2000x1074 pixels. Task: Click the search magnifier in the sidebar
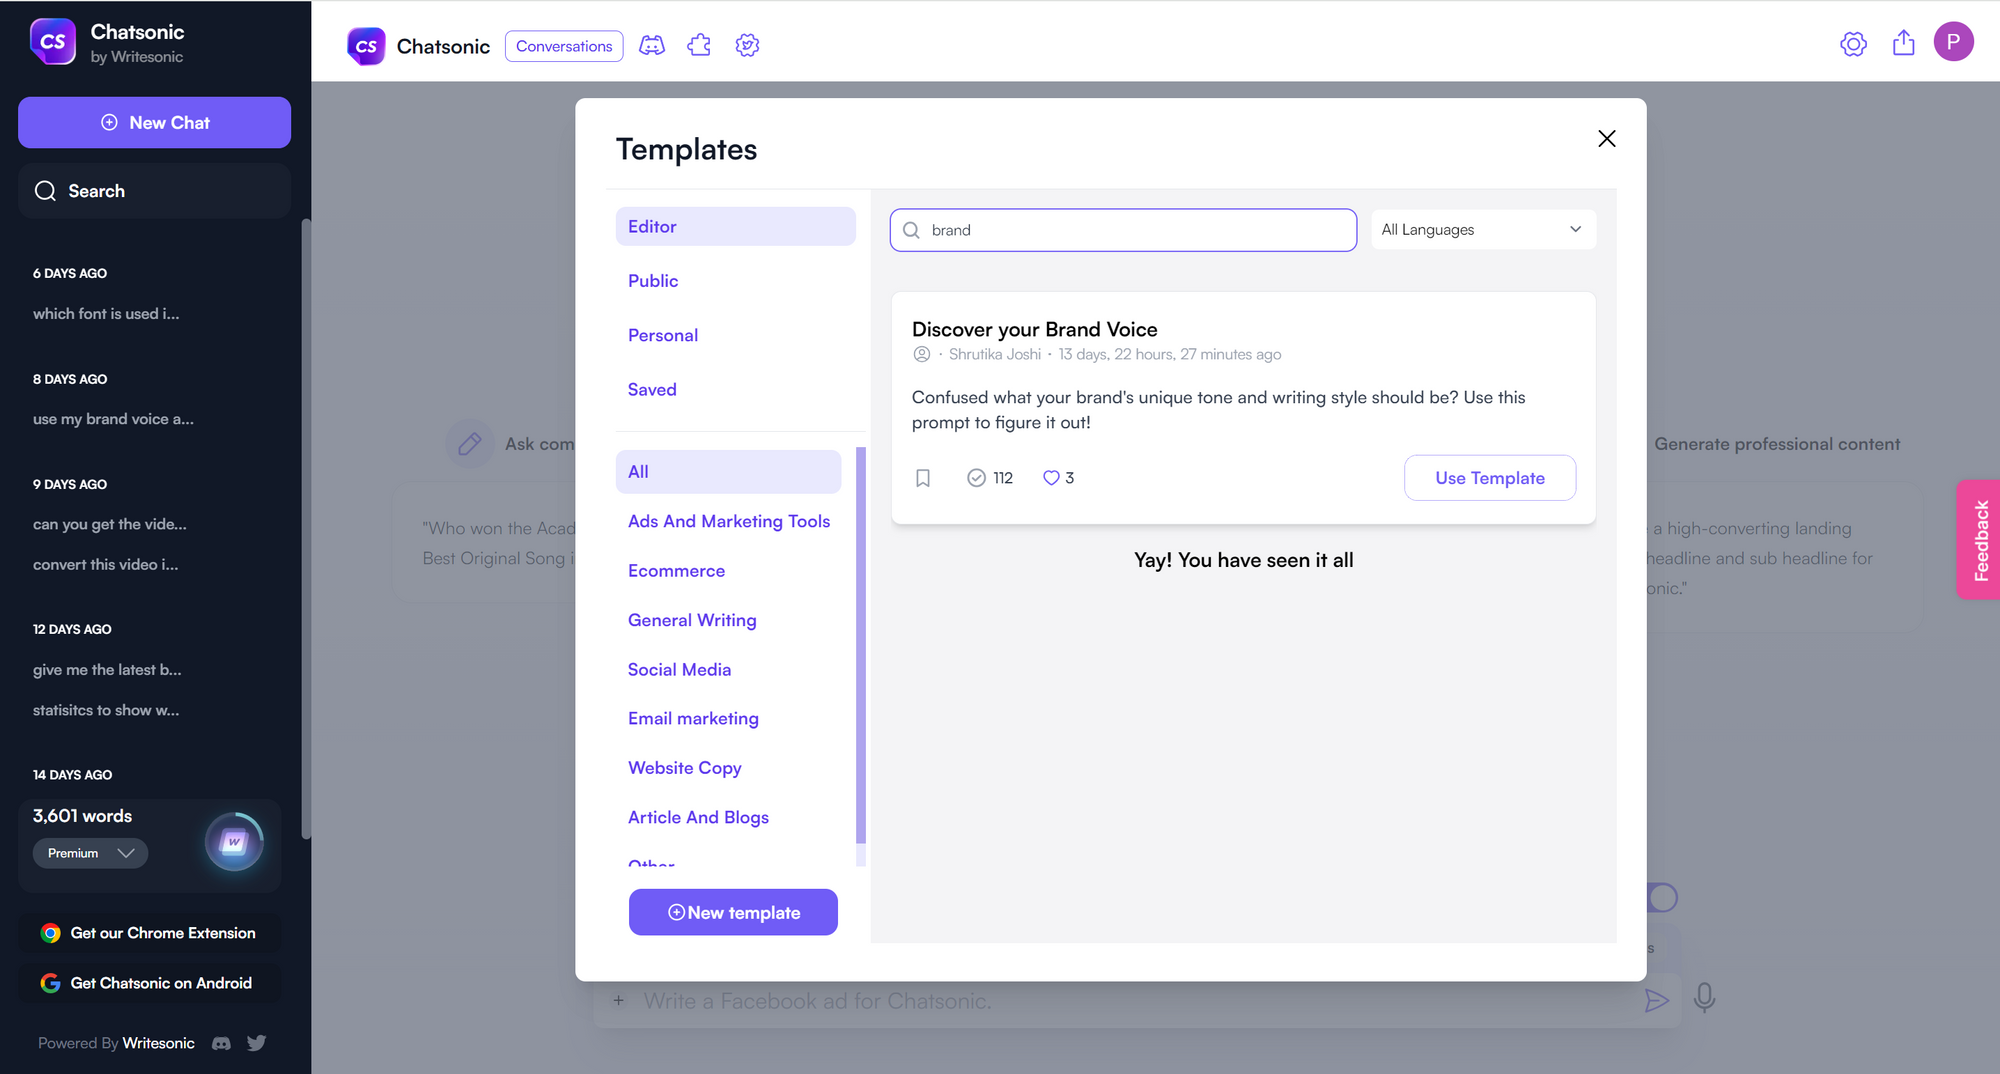(44, 190)
